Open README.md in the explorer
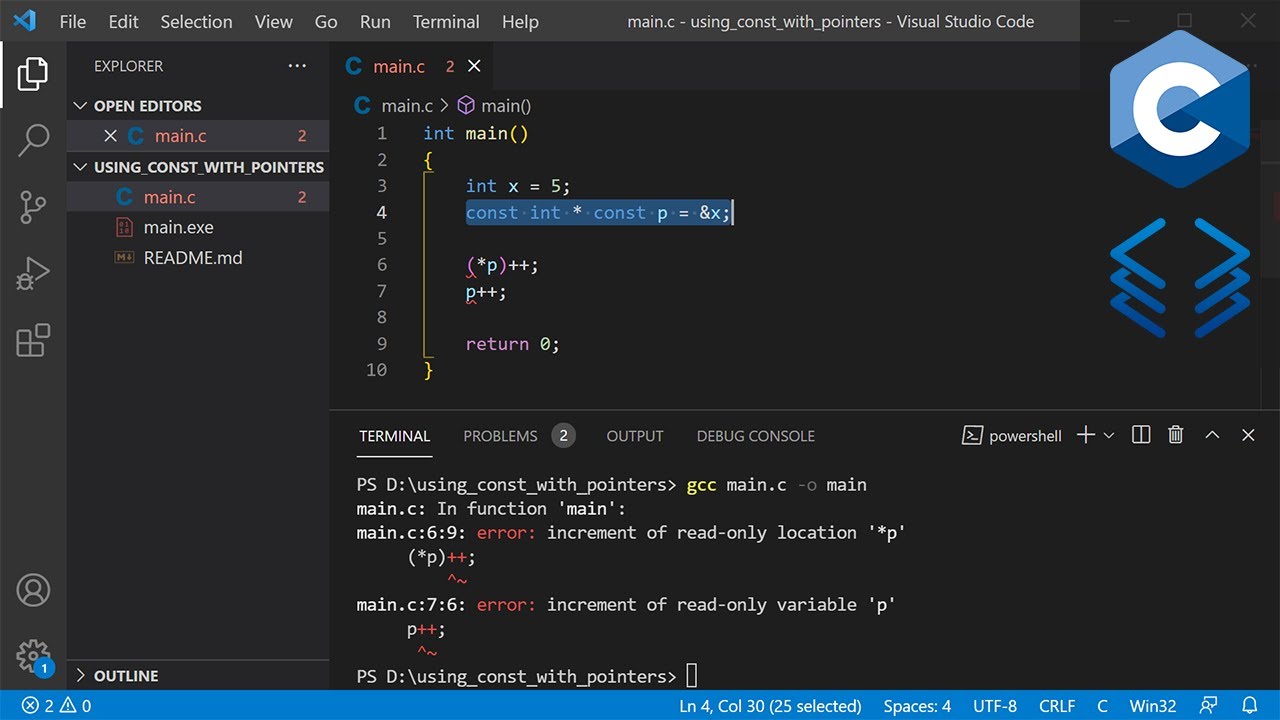1280x720 pixels. (193, 258)
